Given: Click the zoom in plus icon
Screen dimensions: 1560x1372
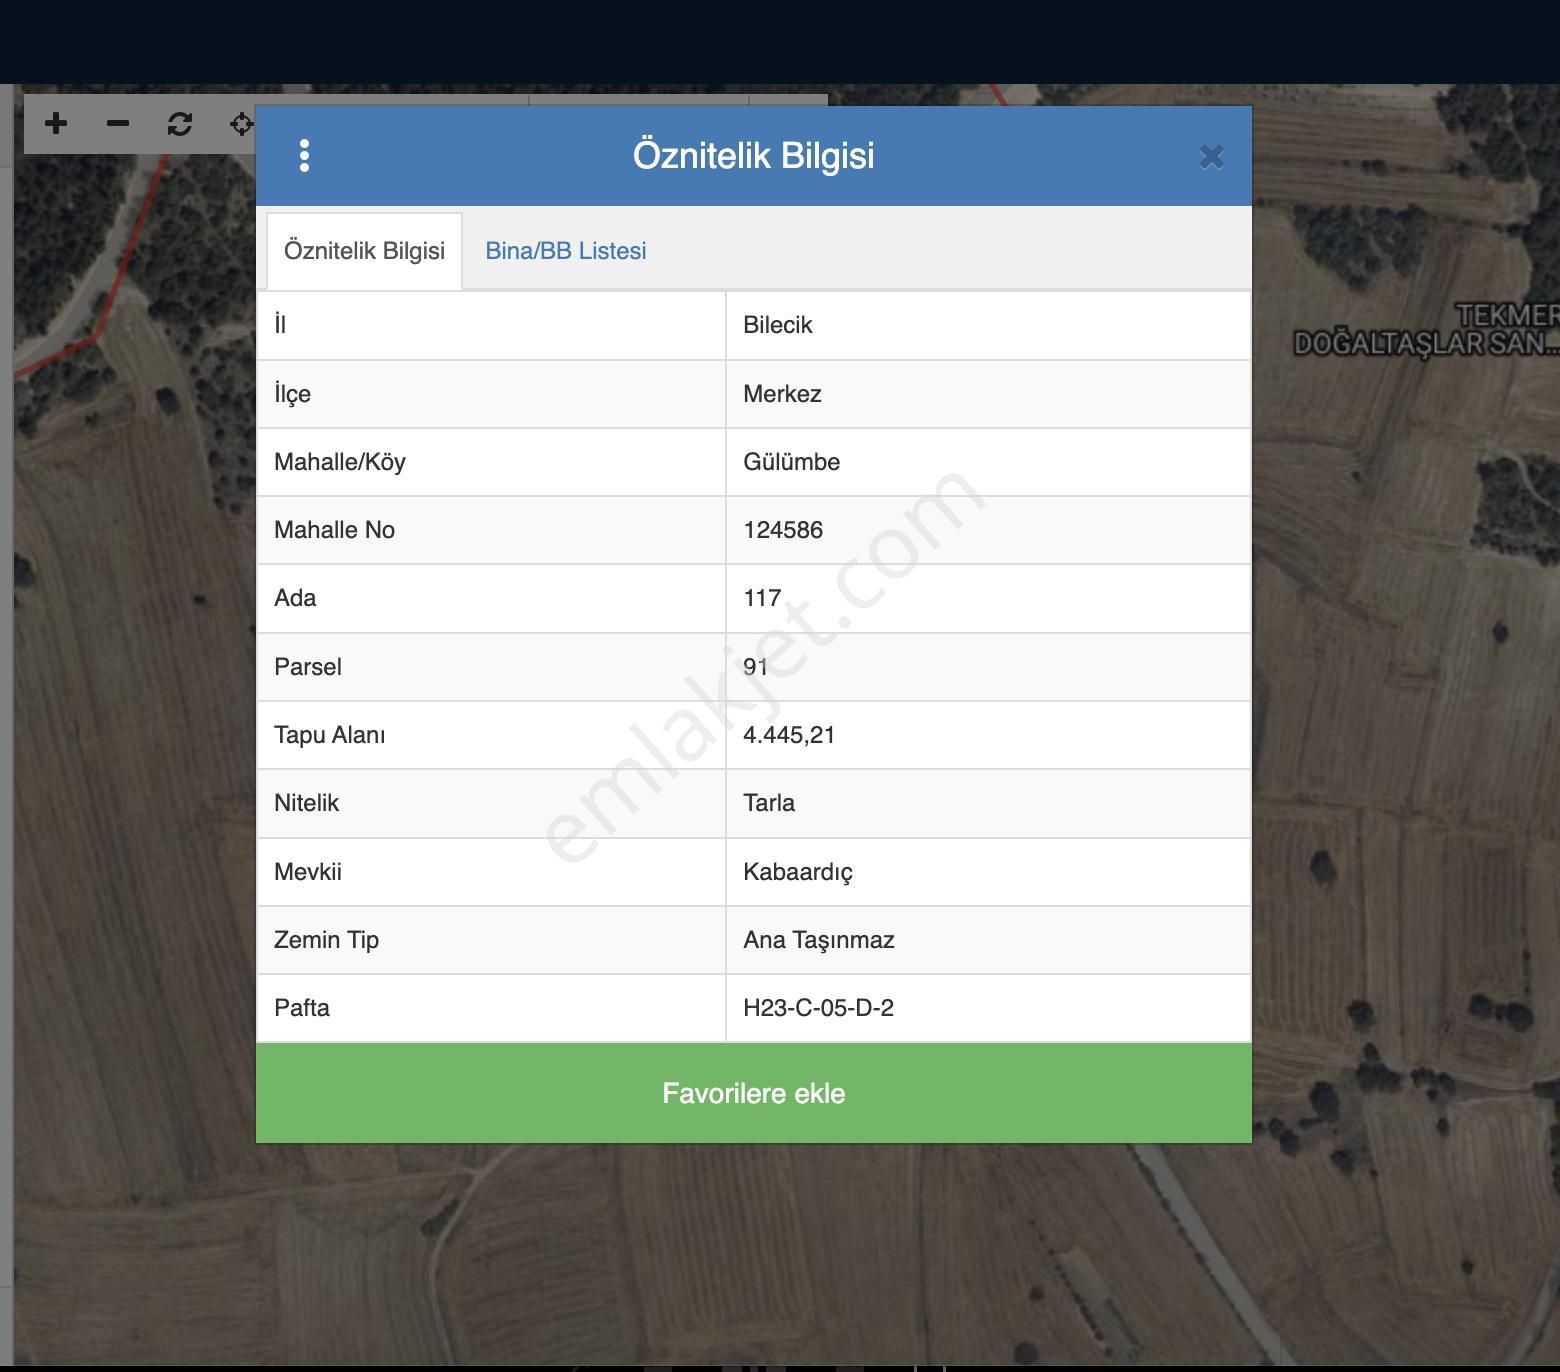Looking at the screenshot, I should (x=56, y=123).
